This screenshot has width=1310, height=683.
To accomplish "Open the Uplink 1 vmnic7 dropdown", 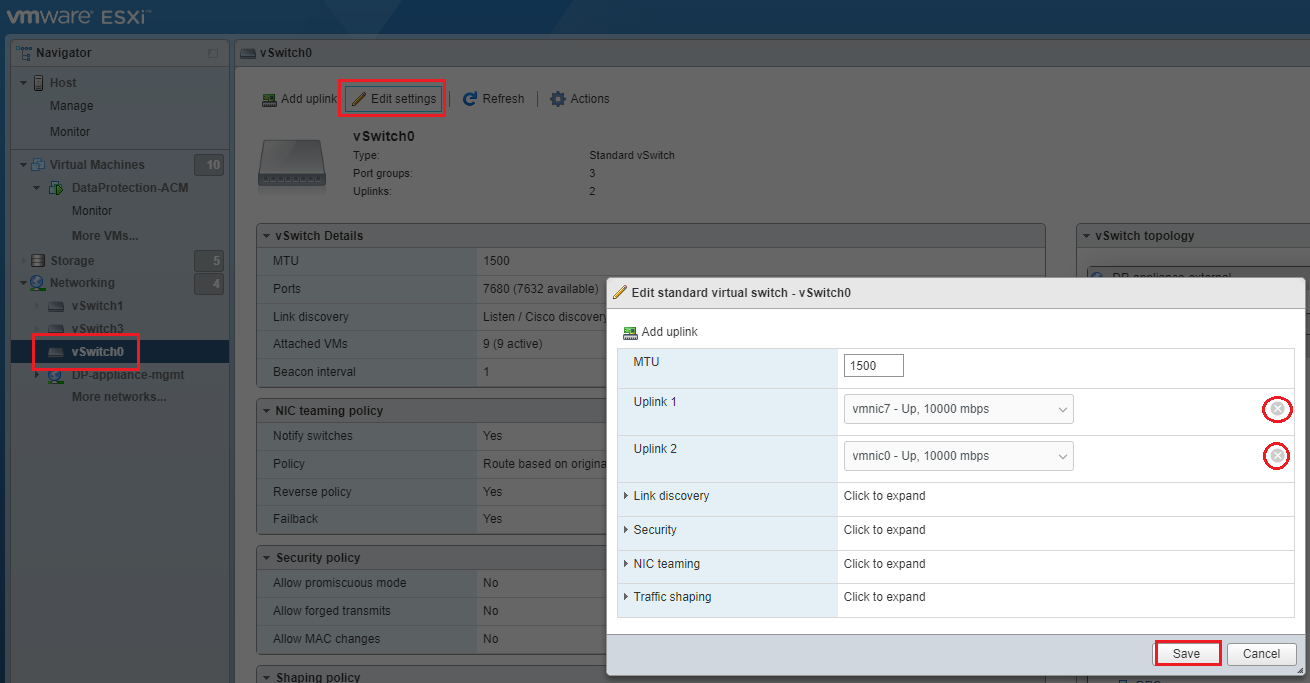I will [x=958, y=409].
